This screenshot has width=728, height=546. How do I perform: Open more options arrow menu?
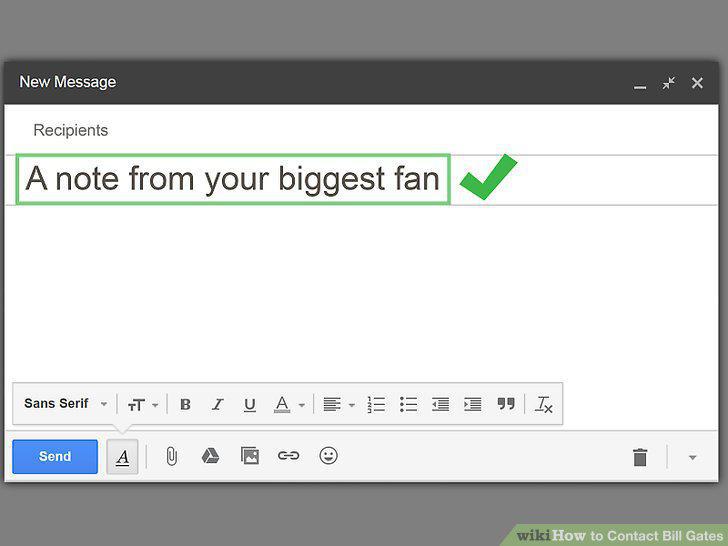[693, 458]
